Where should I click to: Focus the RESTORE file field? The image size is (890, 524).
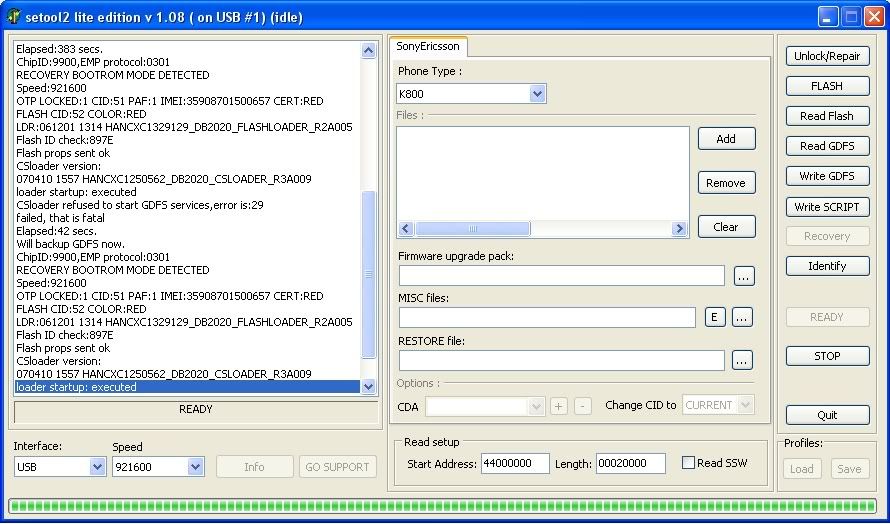(x=561, y=360)
